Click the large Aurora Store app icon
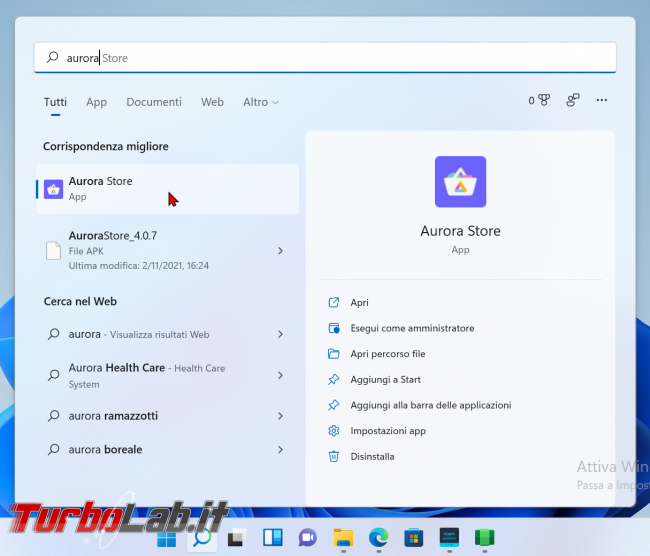 click(x=460, y=182)
